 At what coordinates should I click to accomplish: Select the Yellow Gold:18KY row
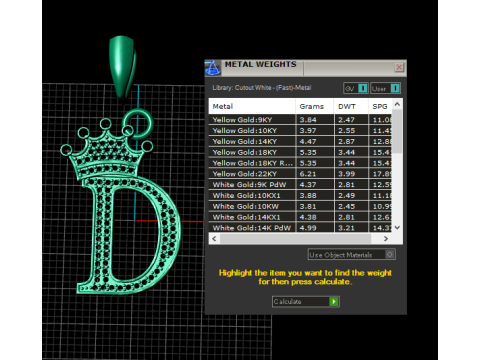pos(300,152)
